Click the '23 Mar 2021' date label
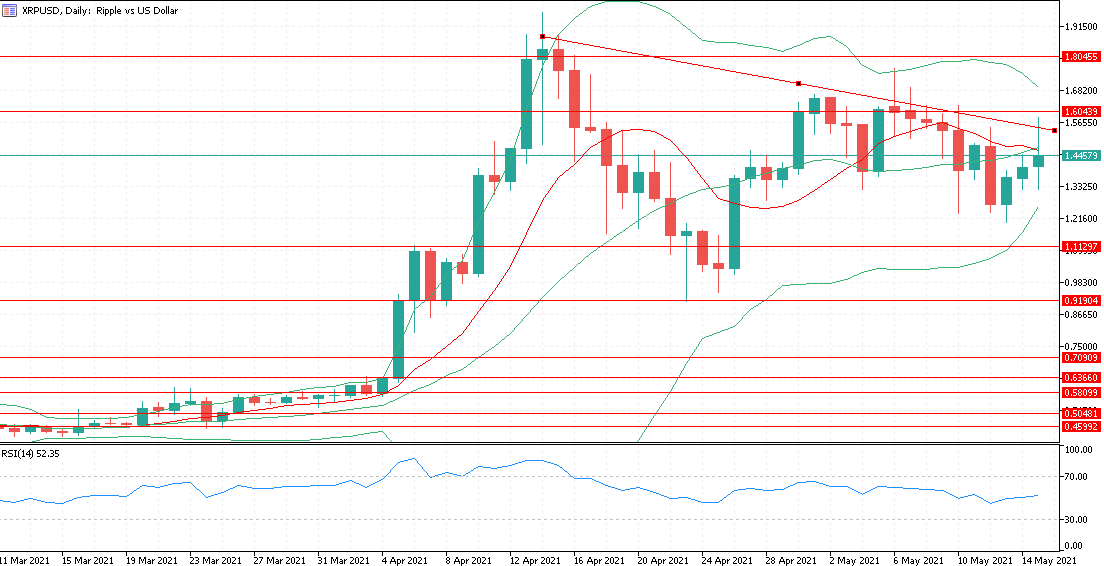 [217, 560]
